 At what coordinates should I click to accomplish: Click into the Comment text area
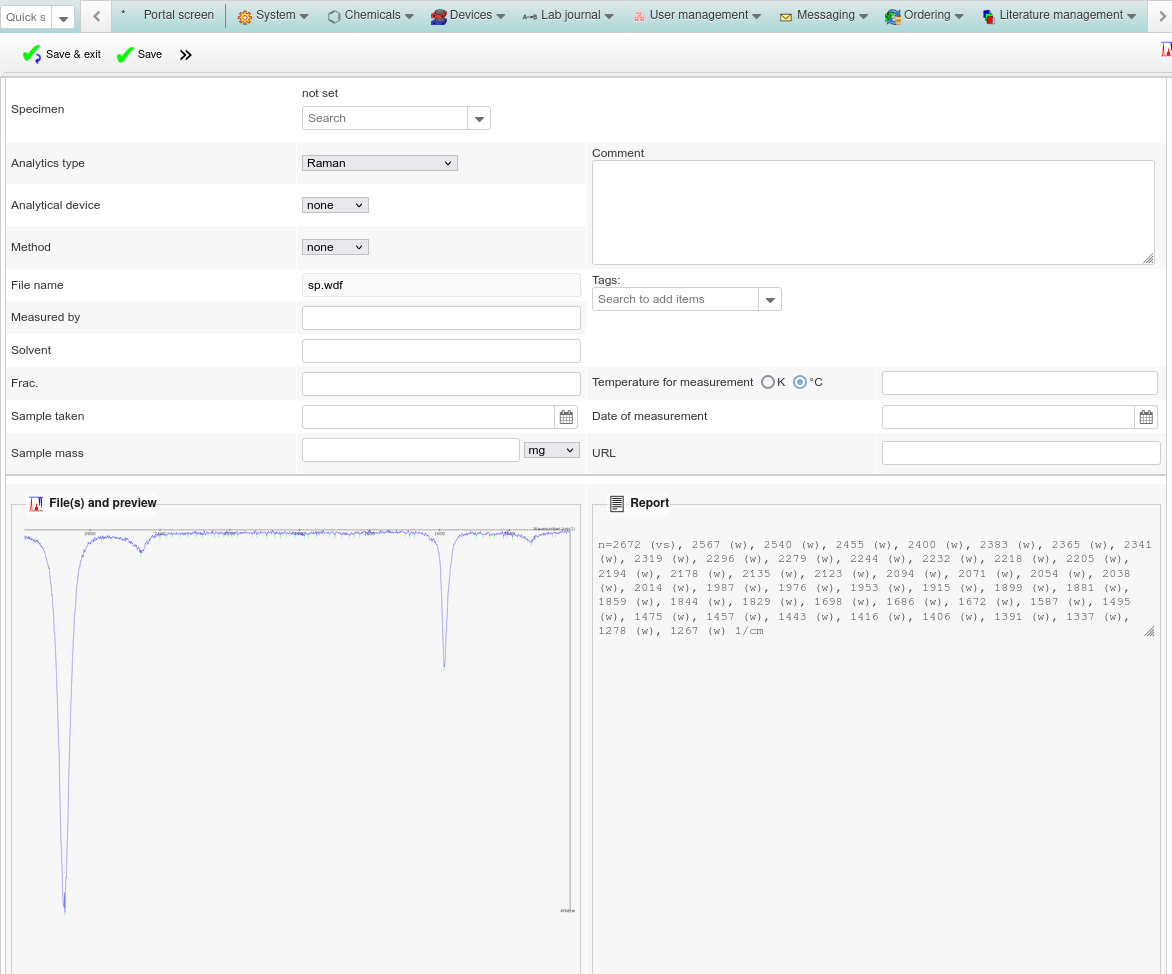click(872, 212)
